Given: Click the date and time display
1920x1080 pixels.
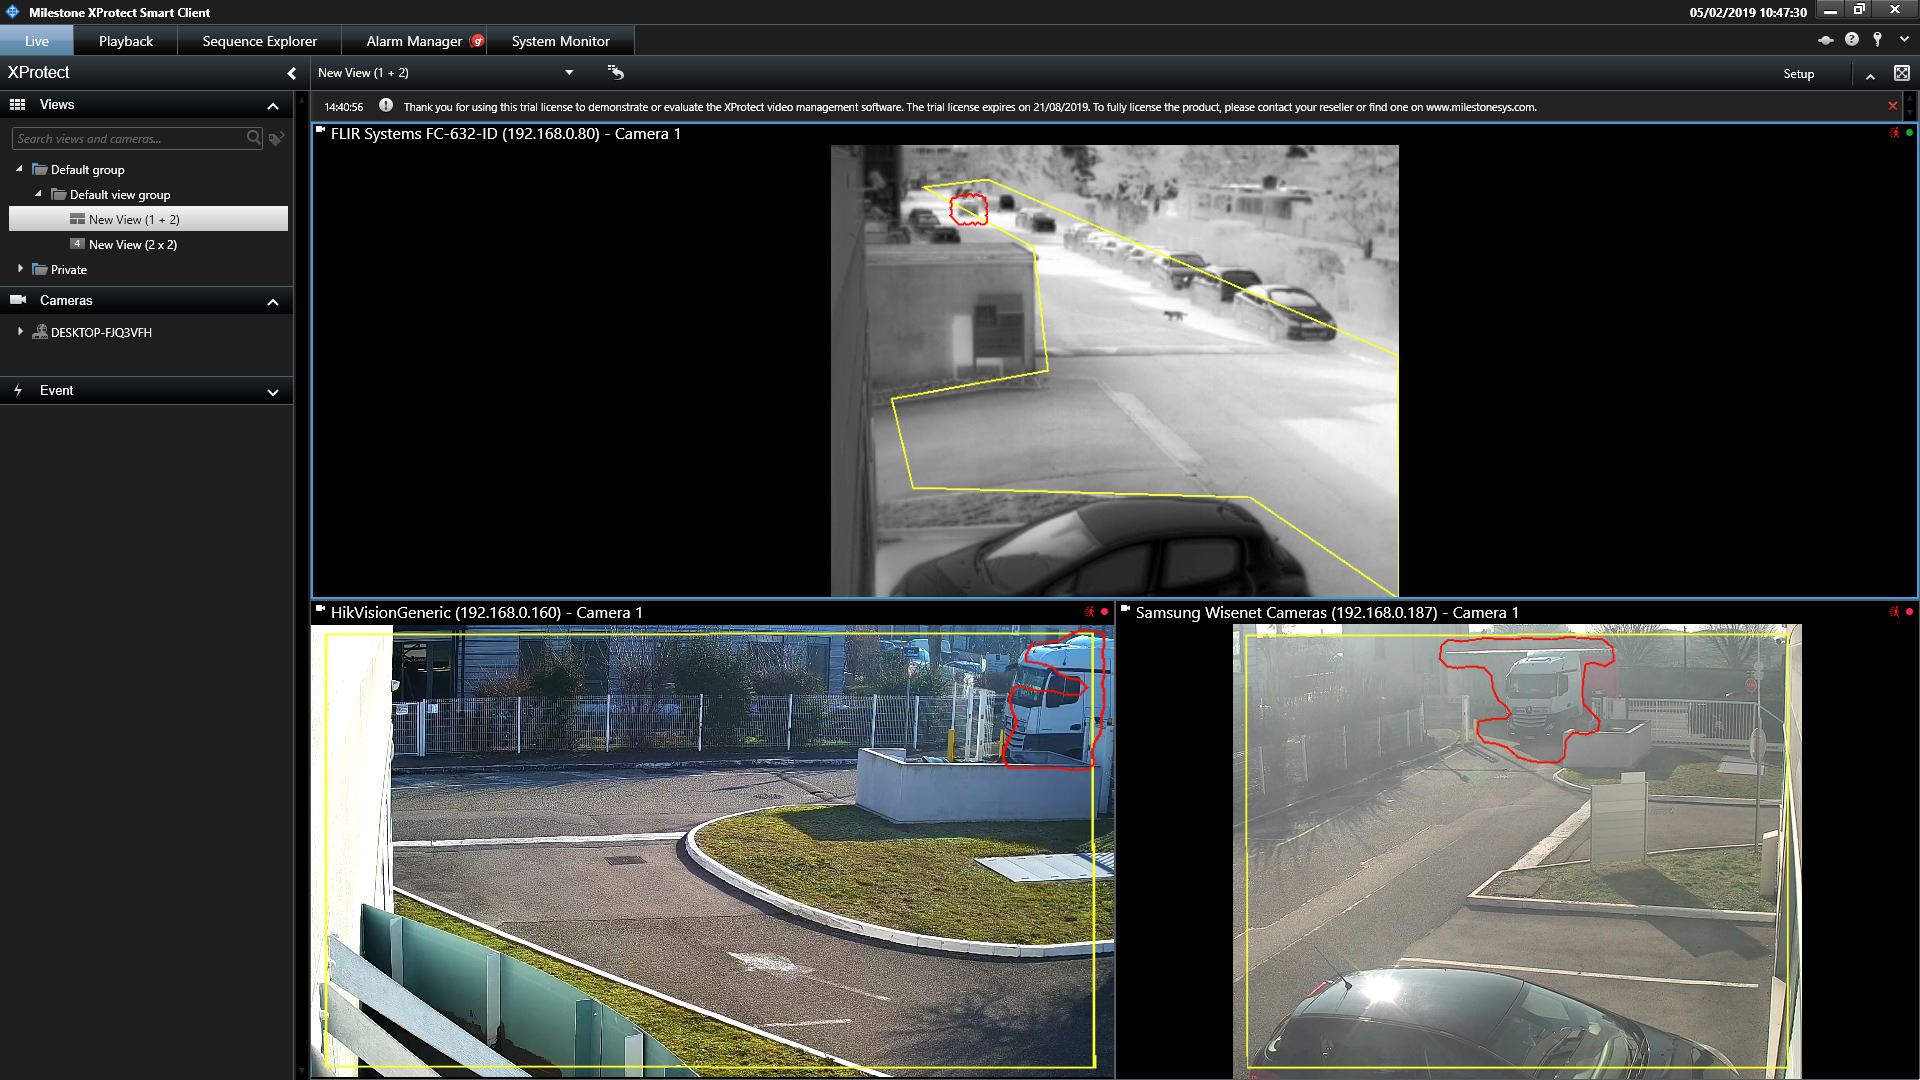Looking at the screenshot, I should tap(1748, 13).
